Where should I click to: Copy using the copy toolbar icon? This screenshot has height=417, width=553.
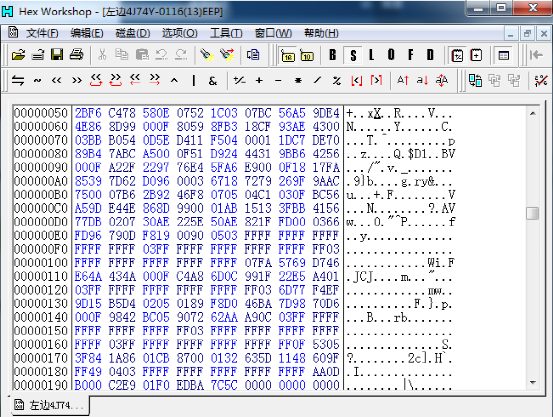coord(122,55)
